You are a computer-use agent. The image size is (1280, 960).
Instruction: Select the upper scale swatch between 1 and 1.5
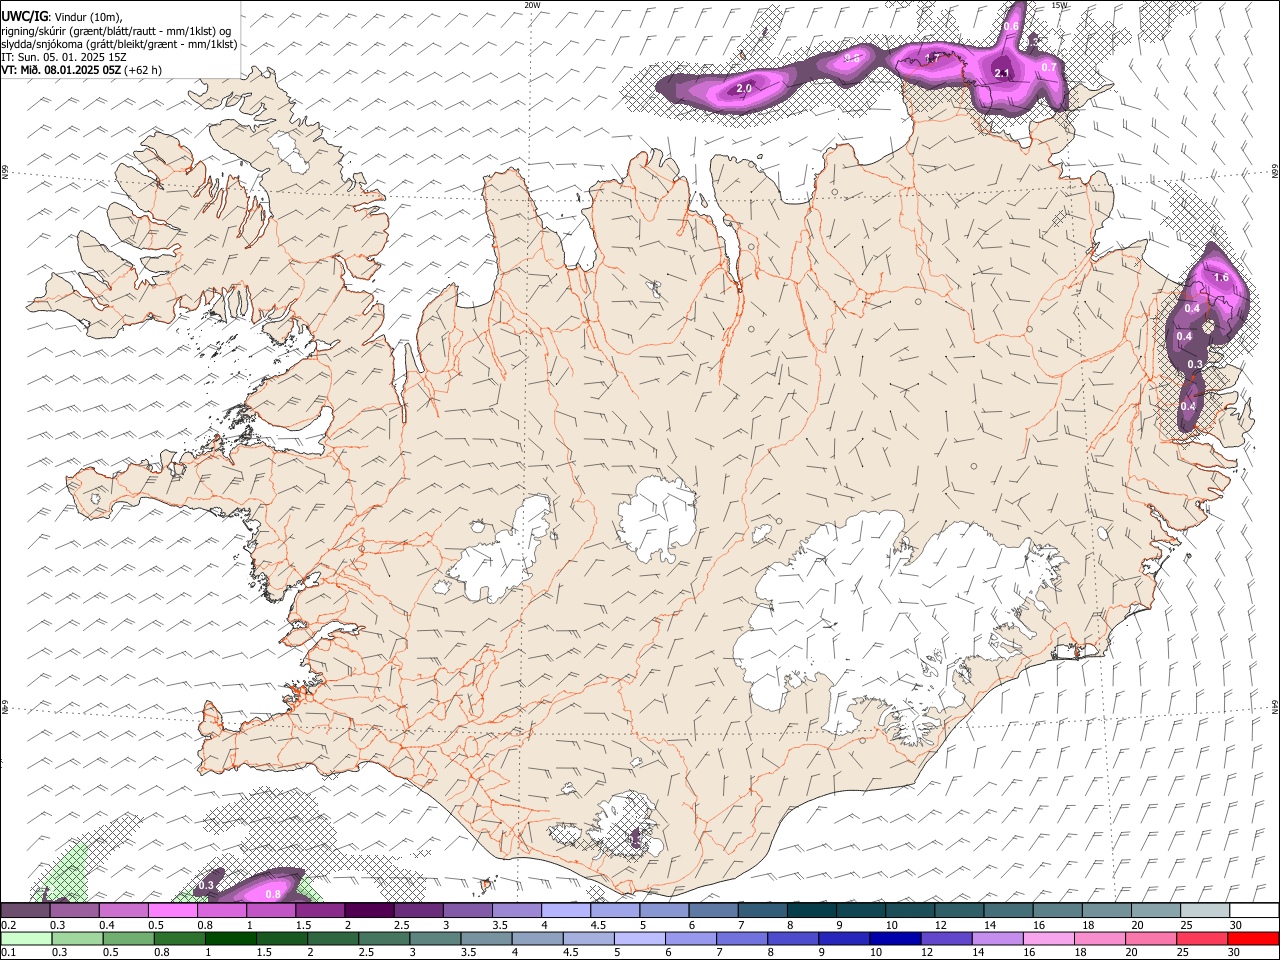pyautogui.click(x=271, y=911)
